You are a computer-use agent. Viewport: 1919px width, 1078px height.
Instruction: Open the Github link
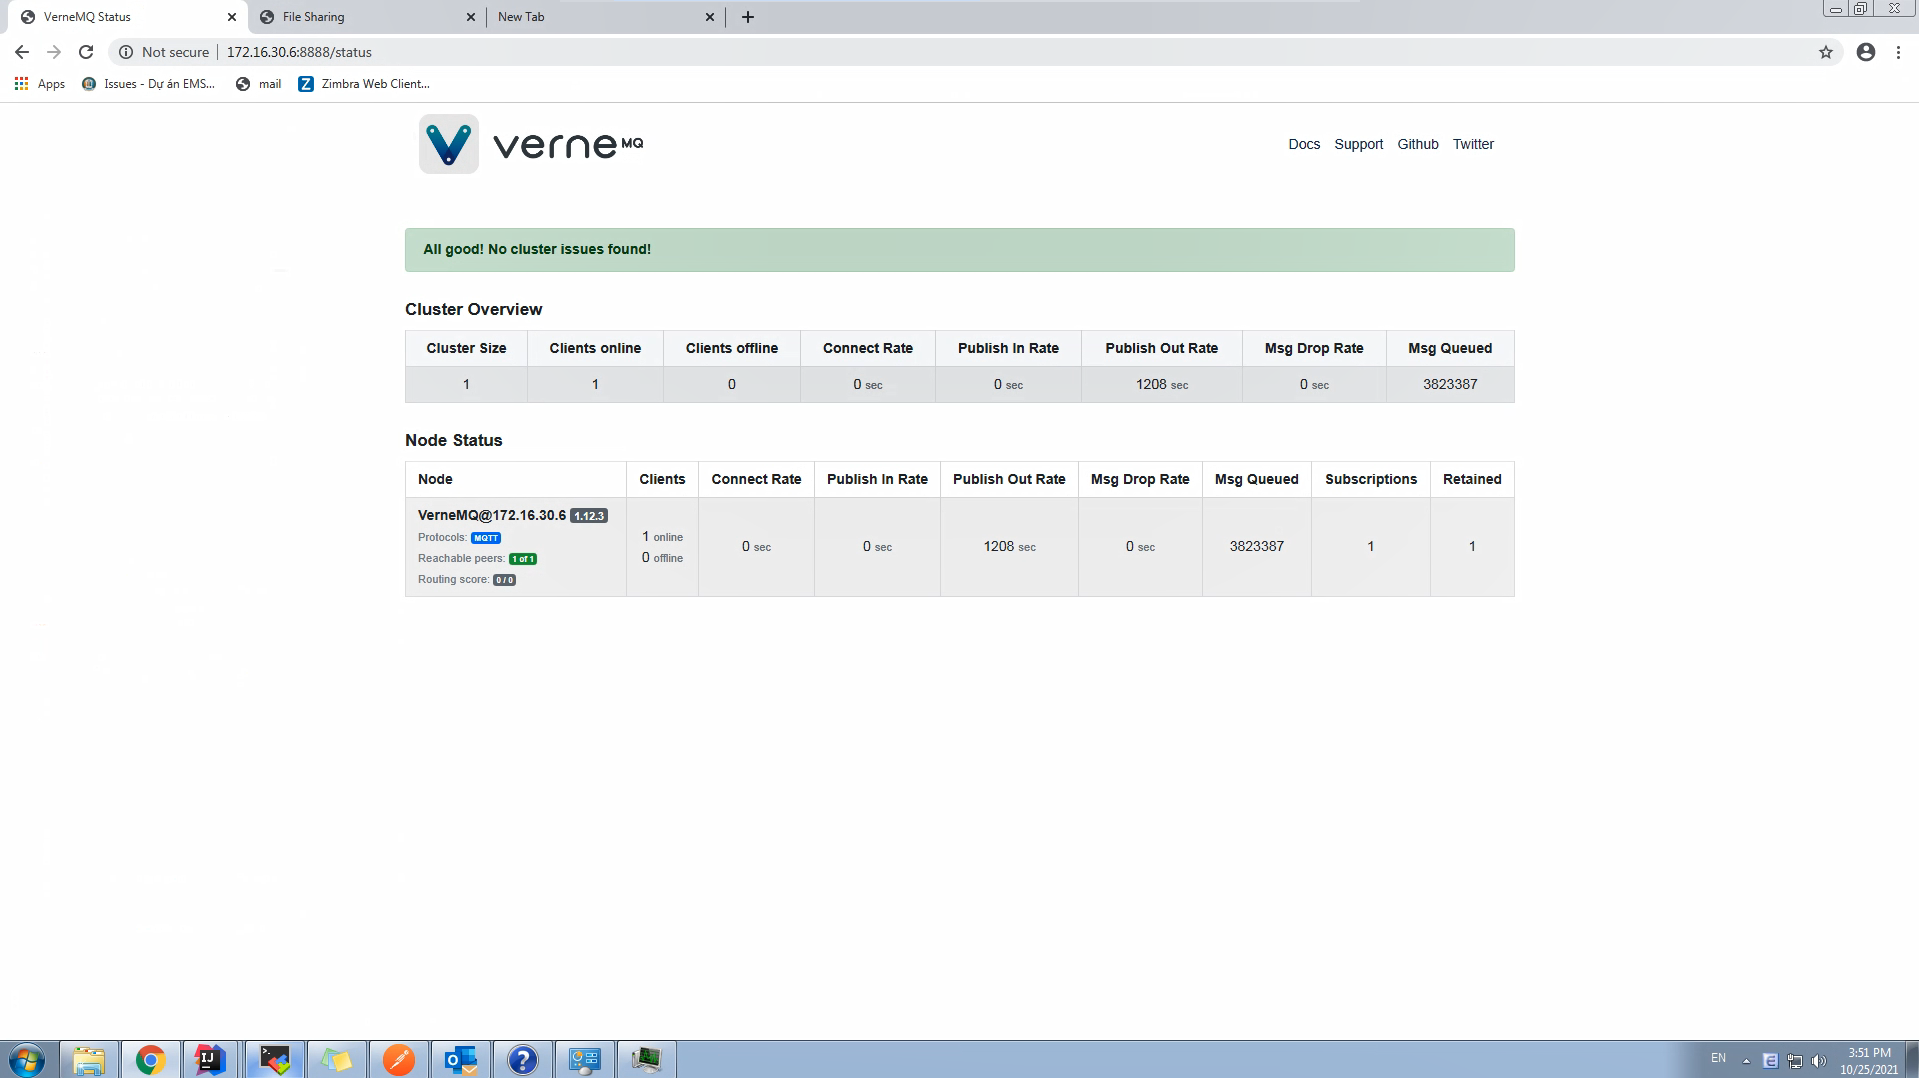tap(1417, 144)
